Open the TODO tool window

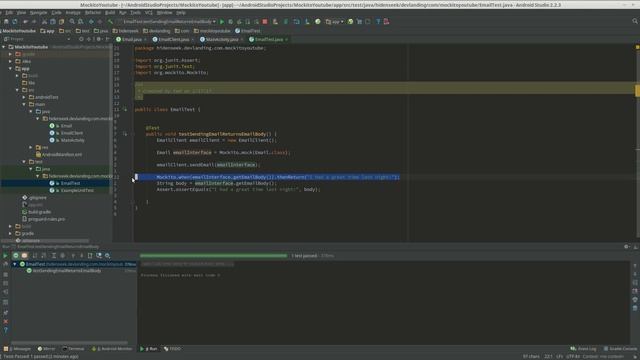coord(172,349)
